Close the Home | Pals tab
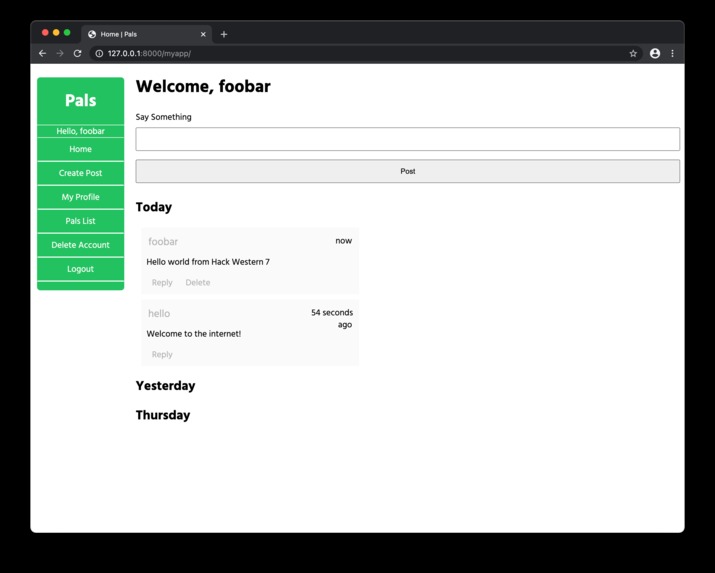Viewport: 715px width, 573px height. point(203,34)
